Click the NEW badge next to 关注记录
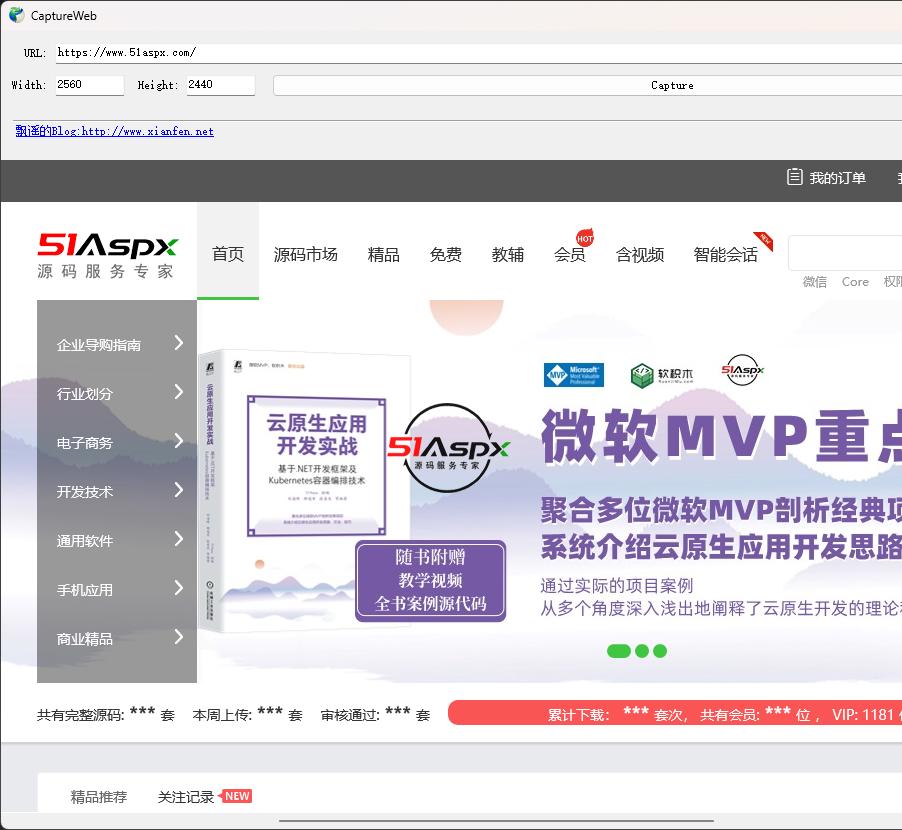 [236, 796]
